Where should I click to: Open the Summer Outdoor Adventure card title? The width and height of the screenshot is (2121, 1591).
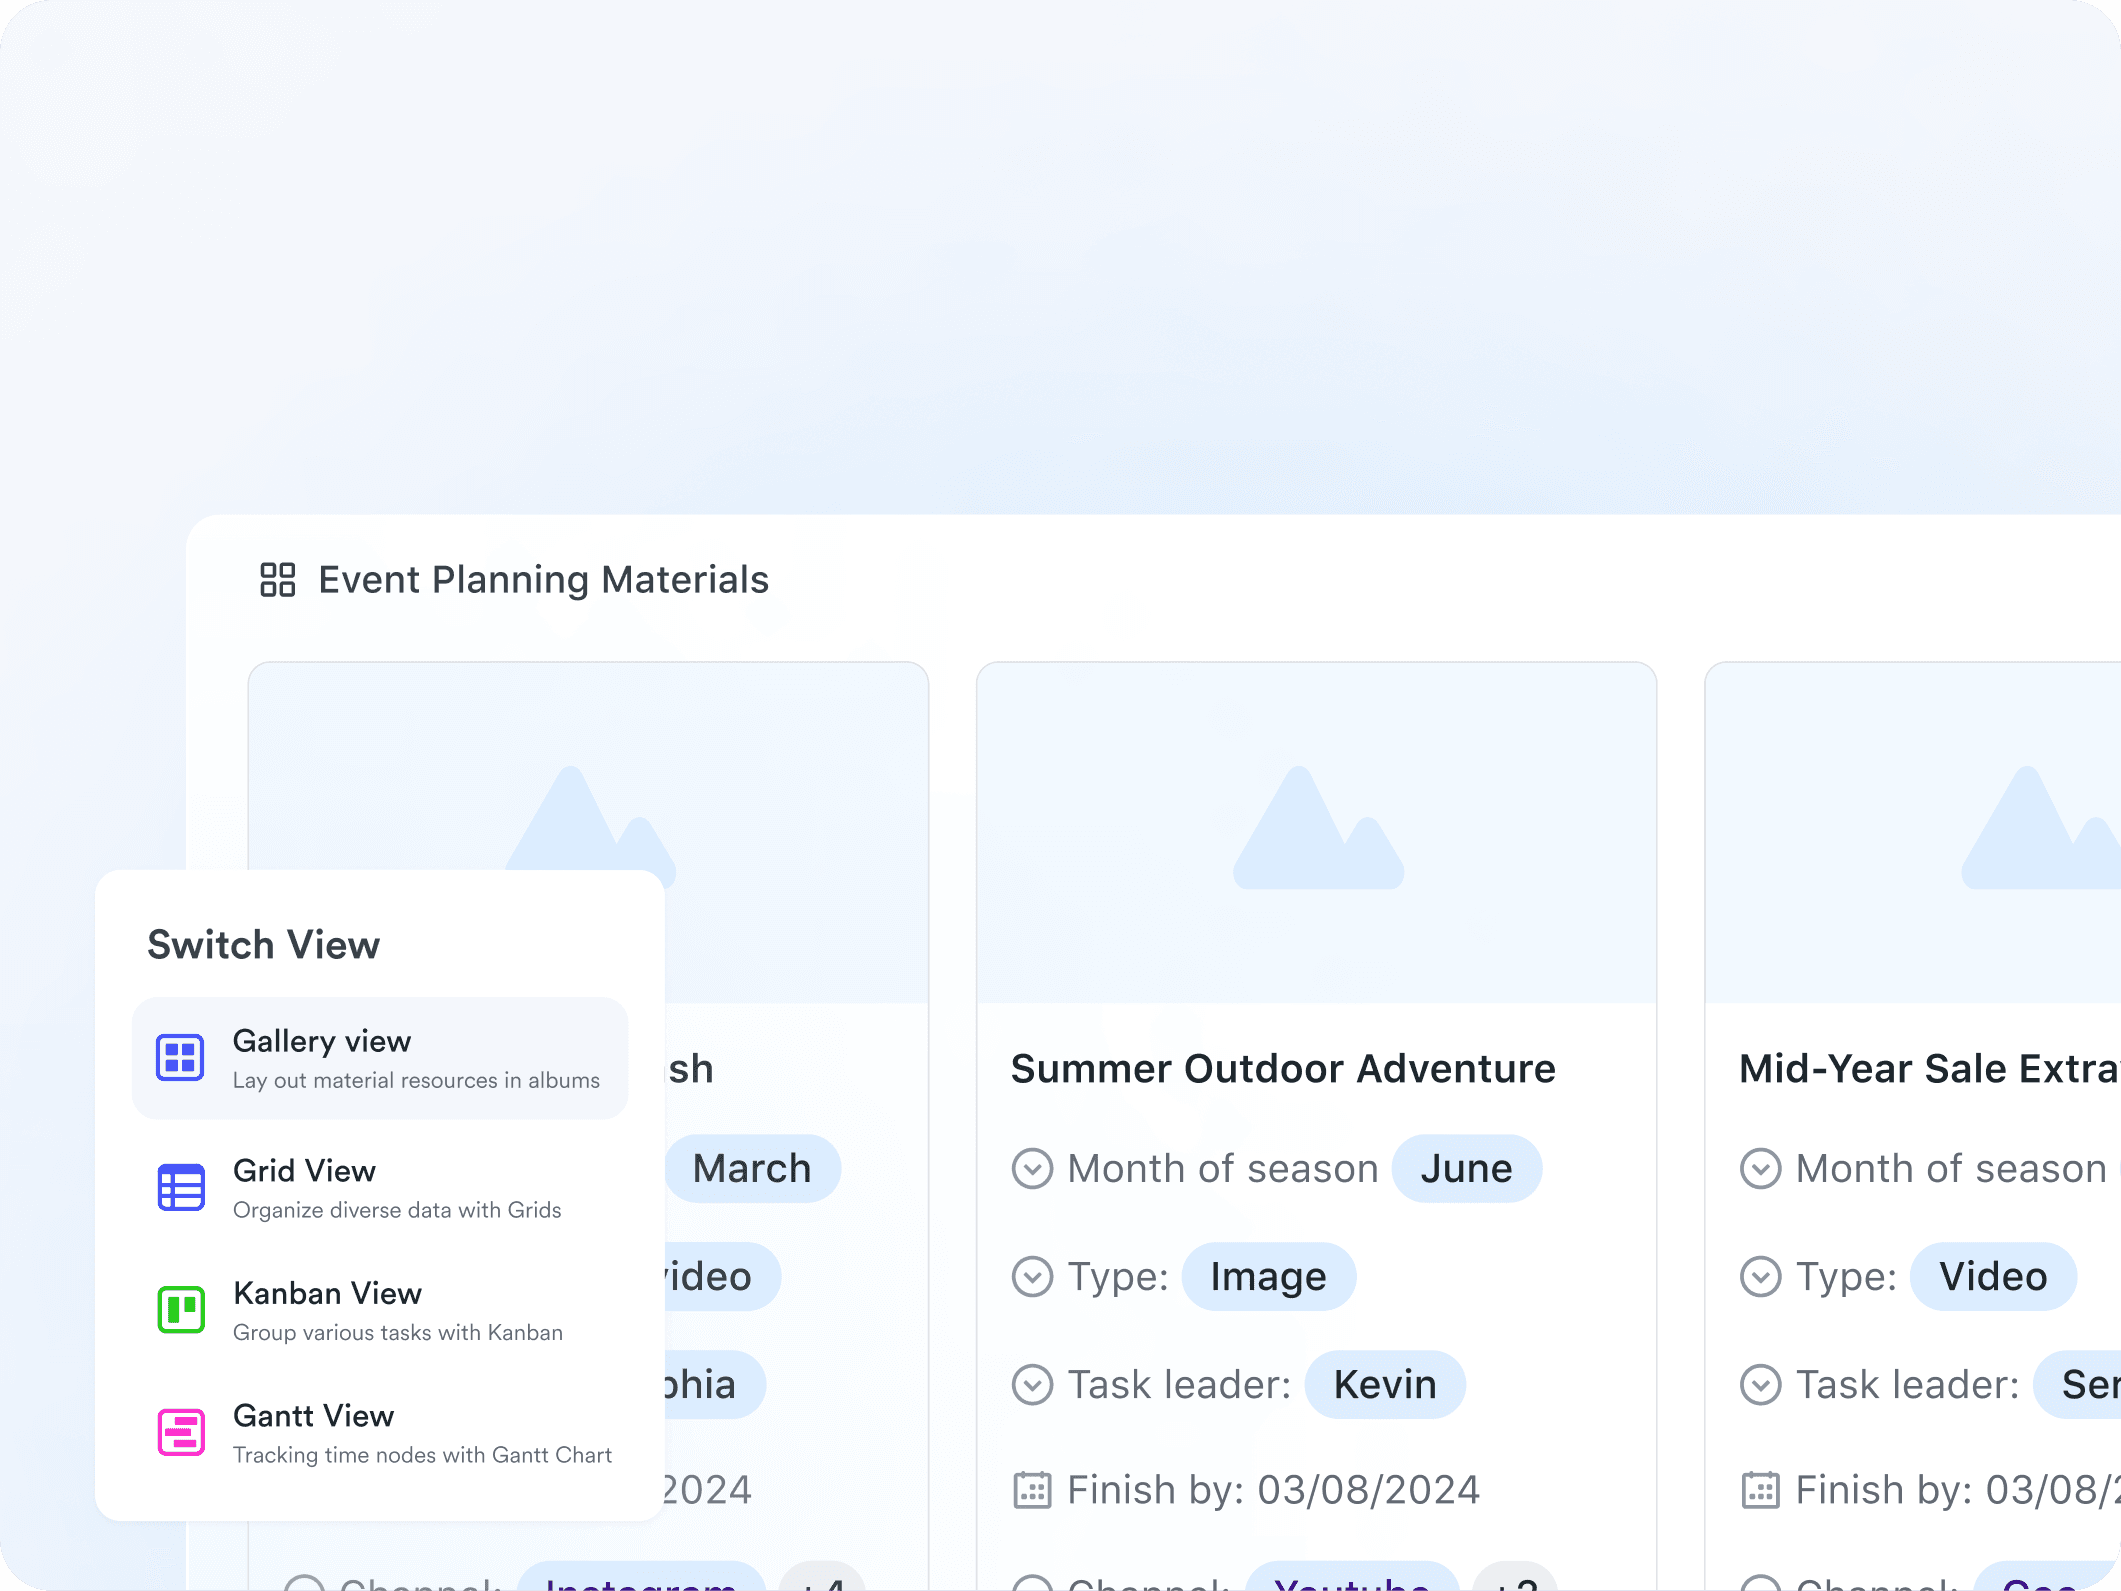pos(1283,1069)
